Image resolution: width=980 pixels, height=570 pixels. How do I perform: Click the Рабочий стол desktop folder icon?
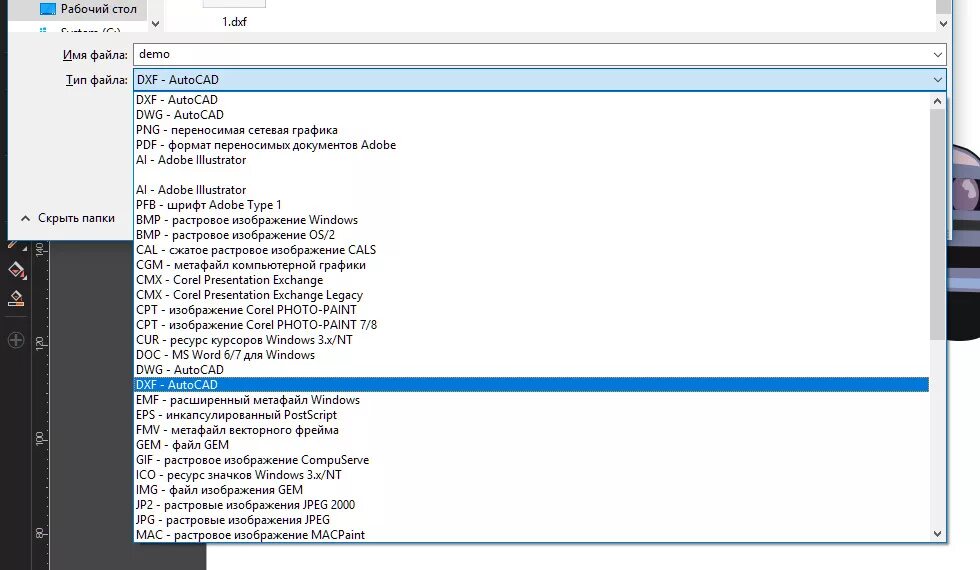click(48, 9)
